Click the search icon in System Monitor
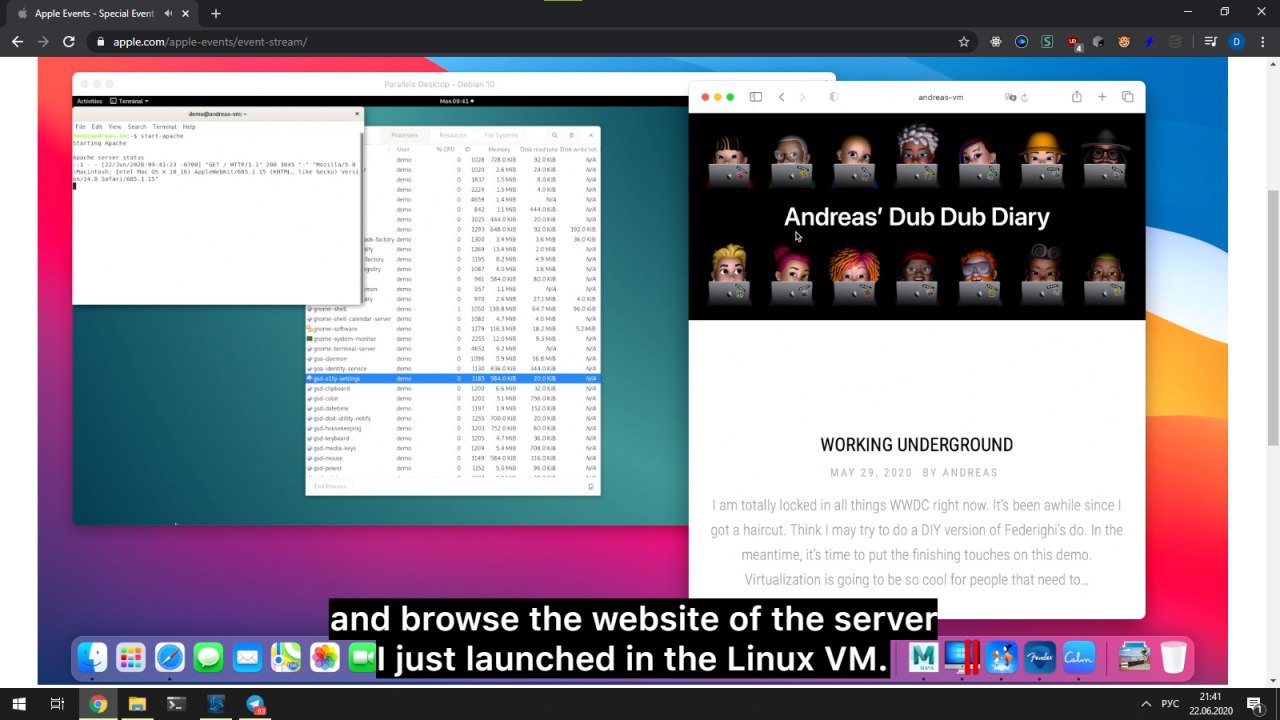Viewport: 1280px width, 720px height. pos(555,135)
